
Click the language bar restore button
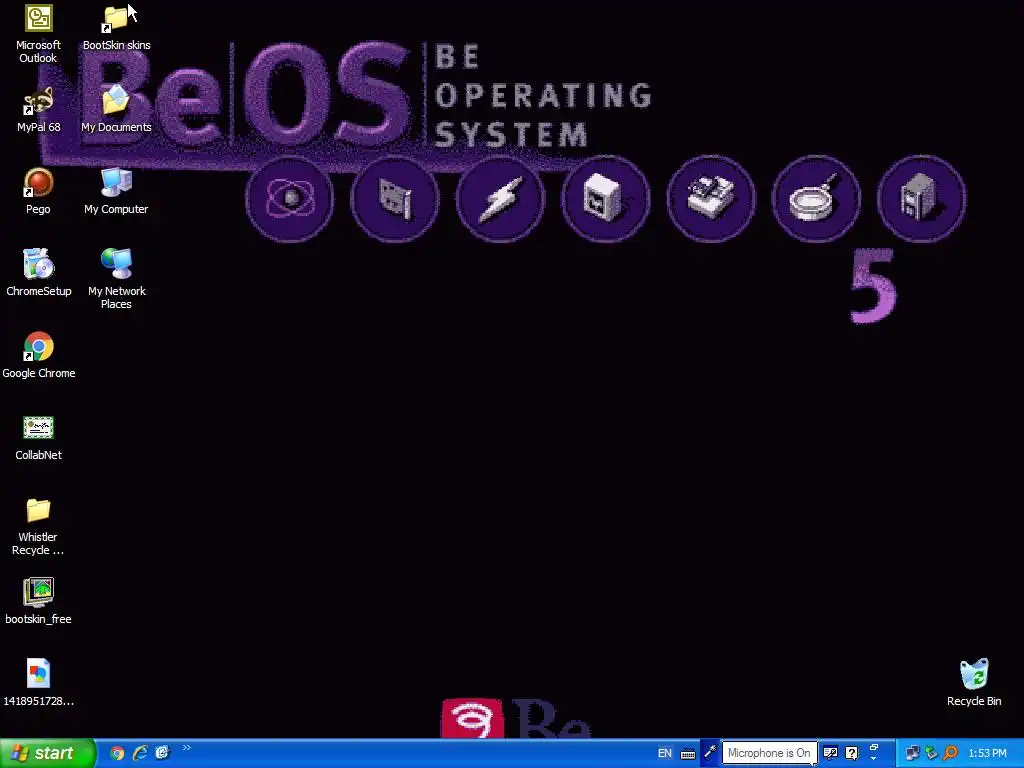874,748
